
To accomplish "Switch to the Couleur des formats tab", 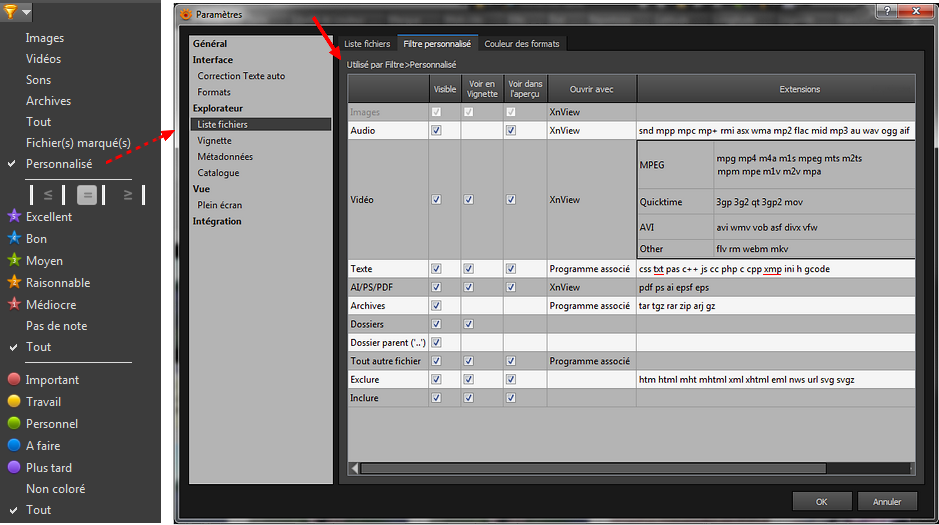I will pyautogui.click(x=522, y=44).
